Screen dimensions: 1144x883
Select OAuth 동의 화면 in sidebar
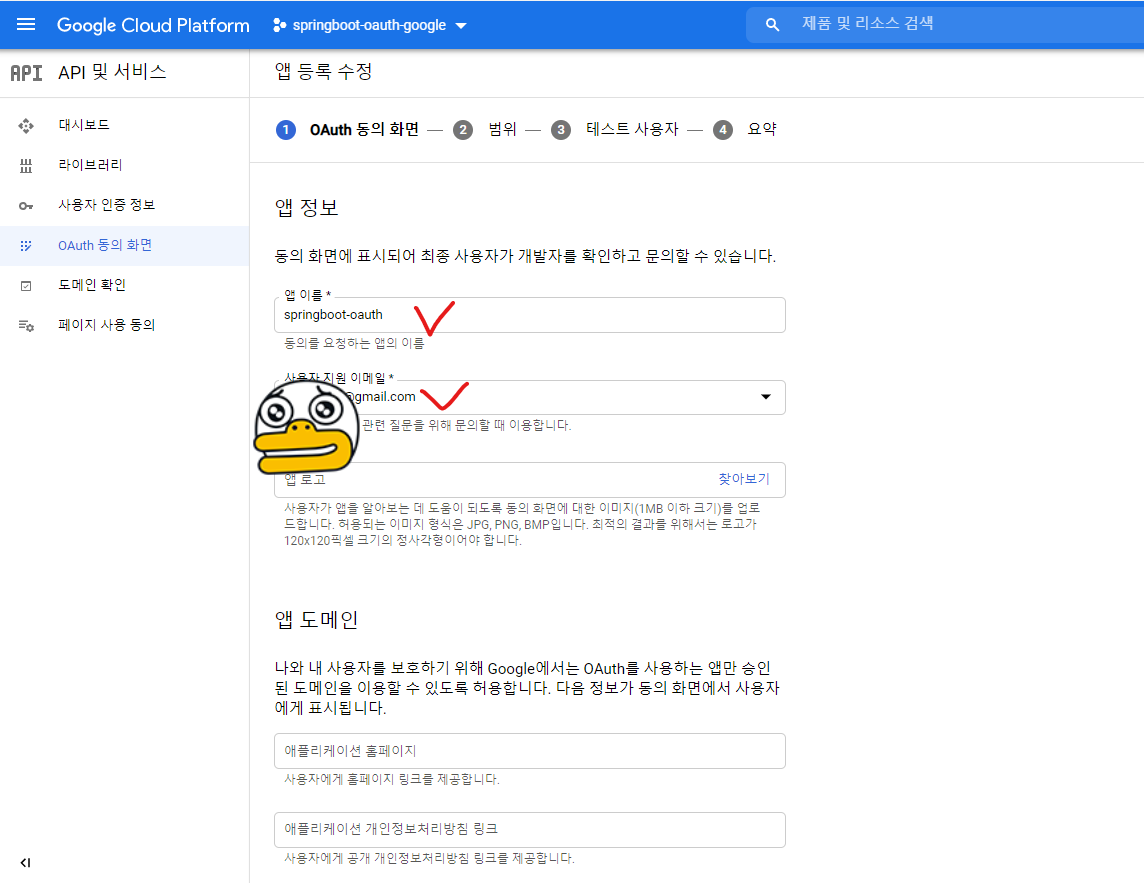point(125,246)
